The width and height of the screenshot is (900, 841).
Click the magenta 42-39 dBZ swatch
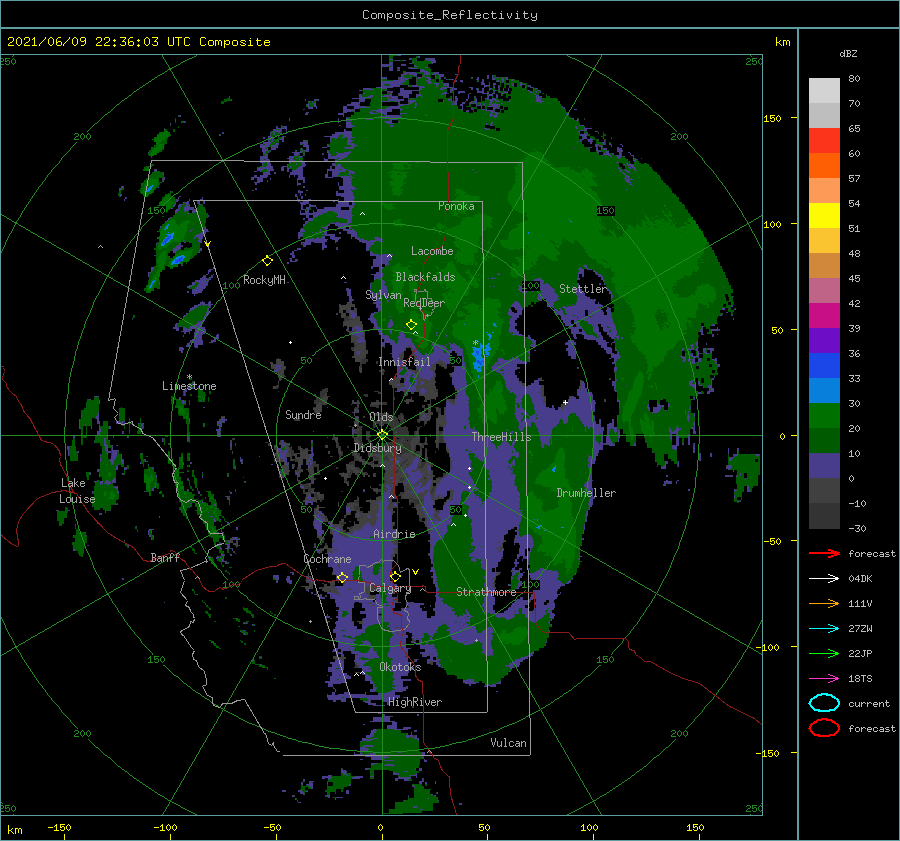824,316
